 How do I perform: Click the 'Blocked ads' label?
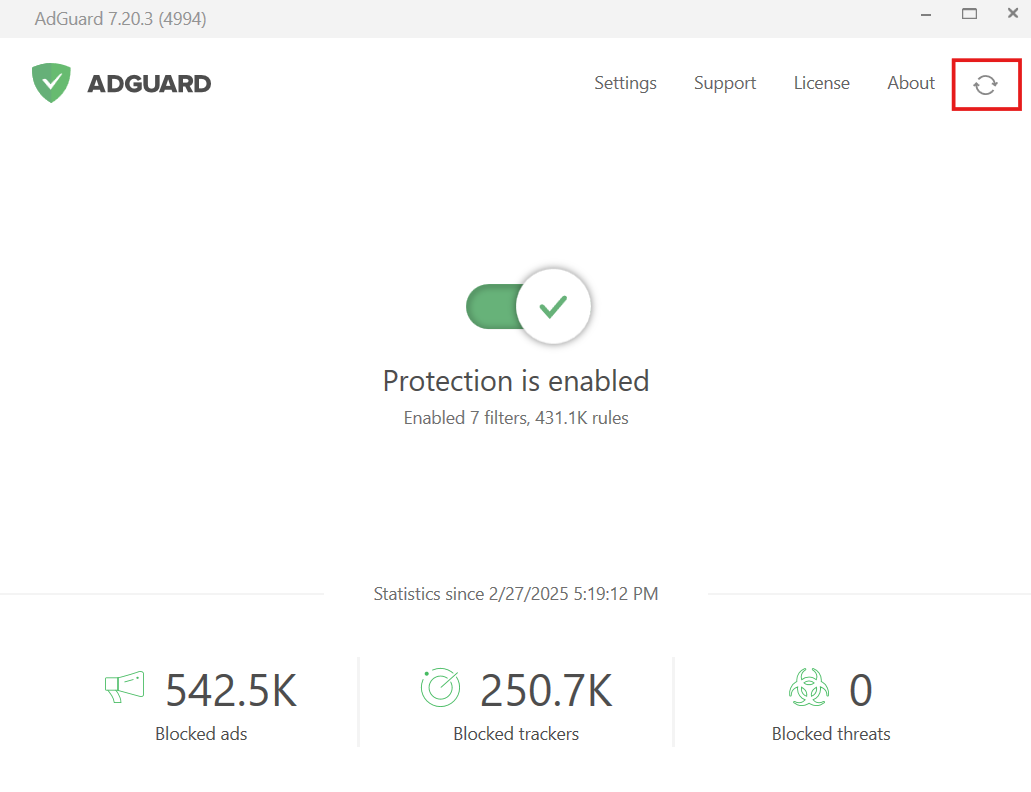(201, 734)
